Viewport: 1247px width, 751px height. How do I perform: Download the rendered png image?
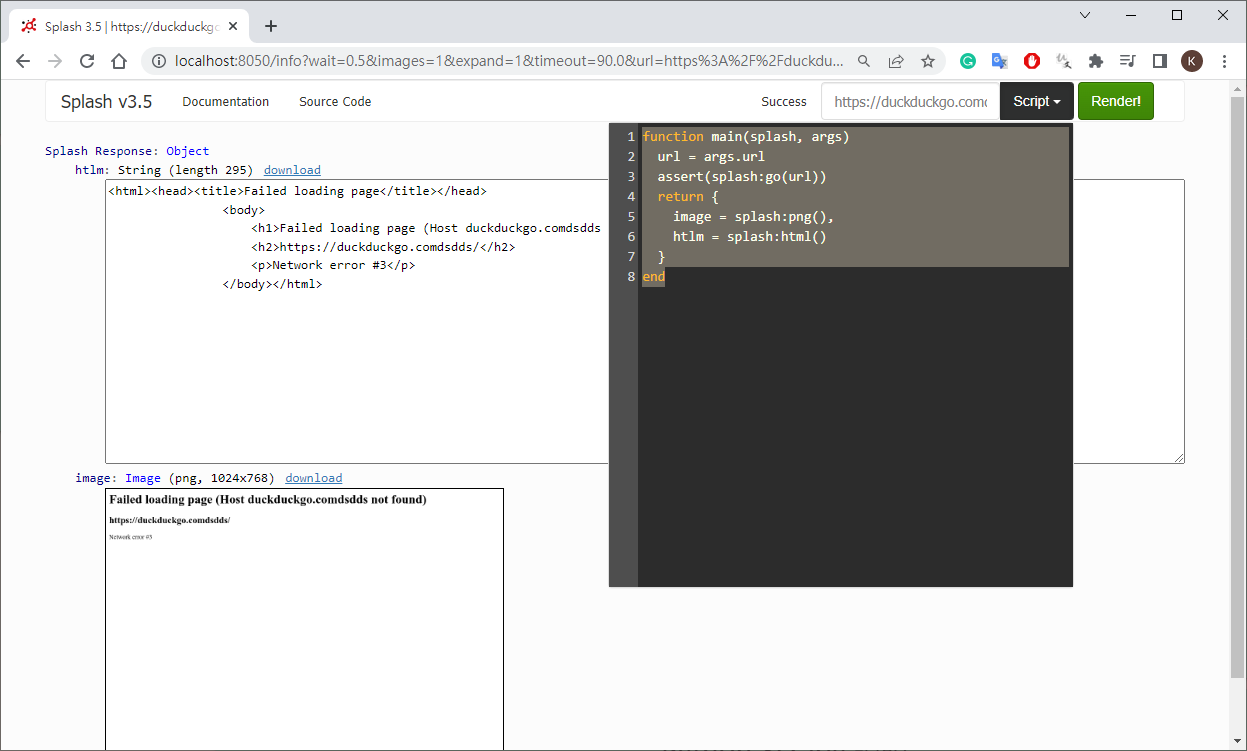313,478
